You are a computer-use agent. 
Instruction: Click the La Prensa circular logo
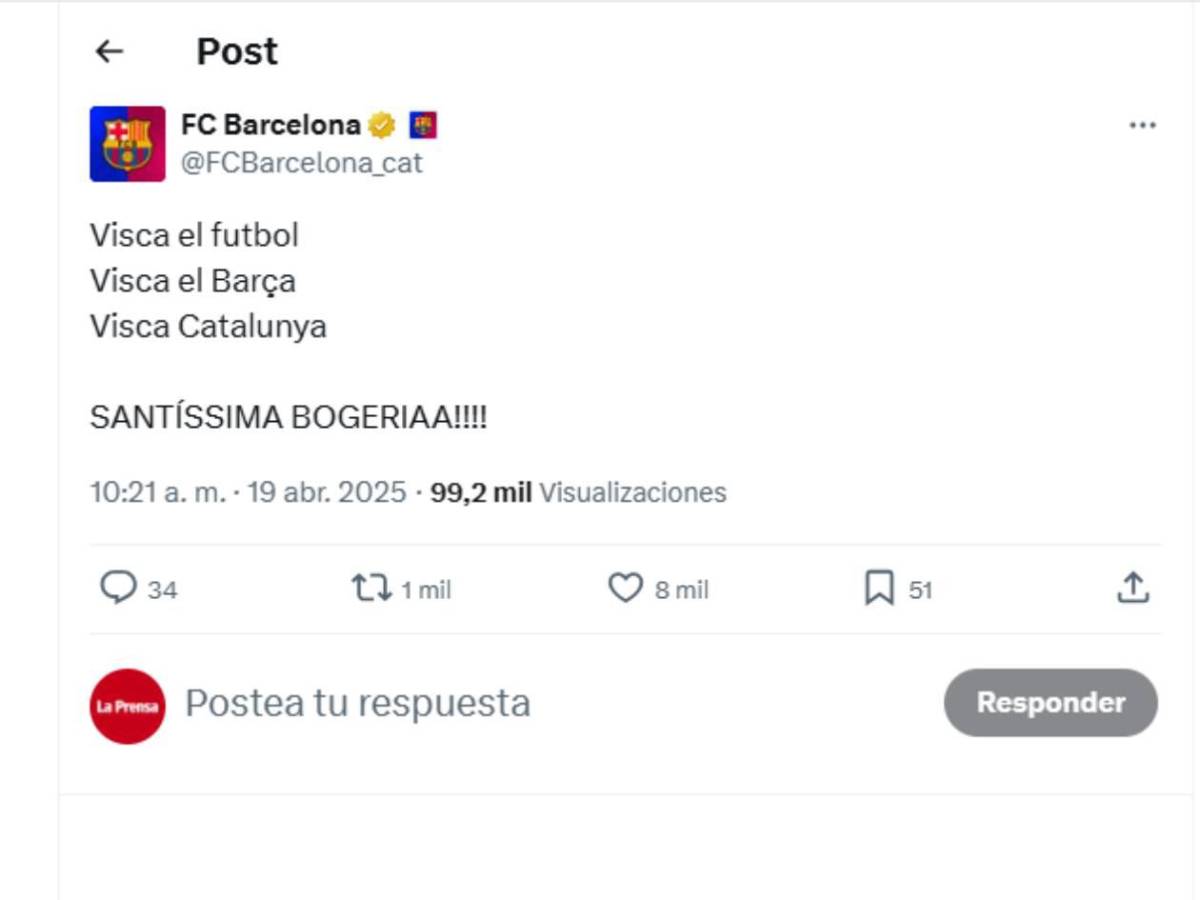128,703
